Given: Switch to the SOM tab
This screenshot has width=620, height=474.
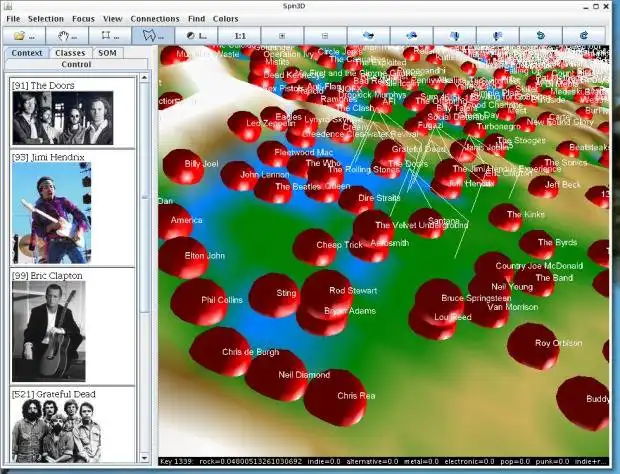Looking at the screenshot, I should [x=107, y=53].
